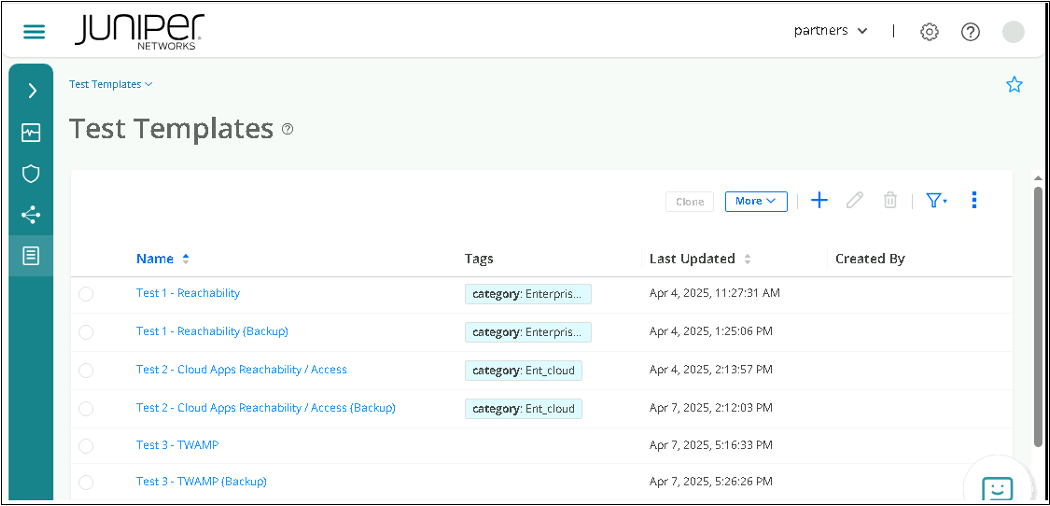Click timestamp Apr 4, 2025, 1:25:06 PM
This screenshot has height=506, width=1050.
click(711, 331)
